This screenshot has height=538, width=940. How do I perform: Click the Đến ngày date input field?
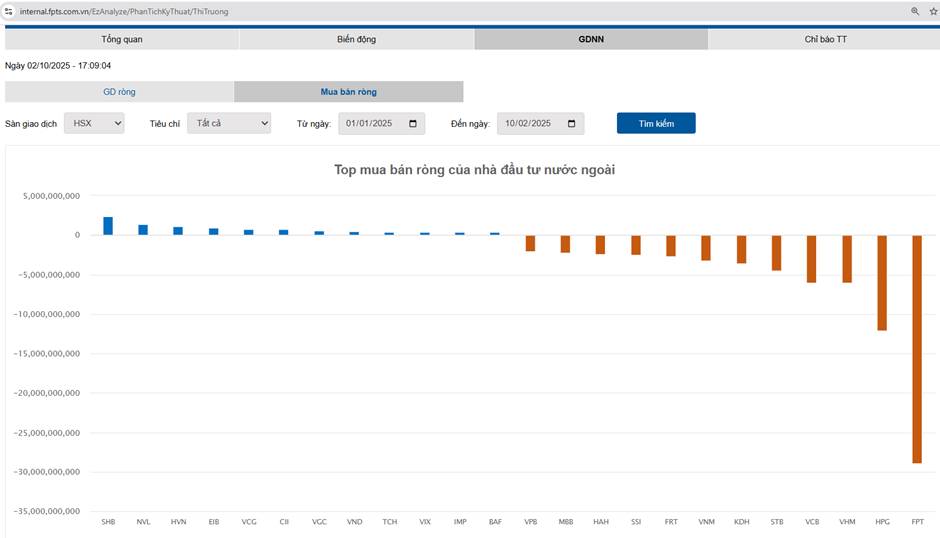529,123
